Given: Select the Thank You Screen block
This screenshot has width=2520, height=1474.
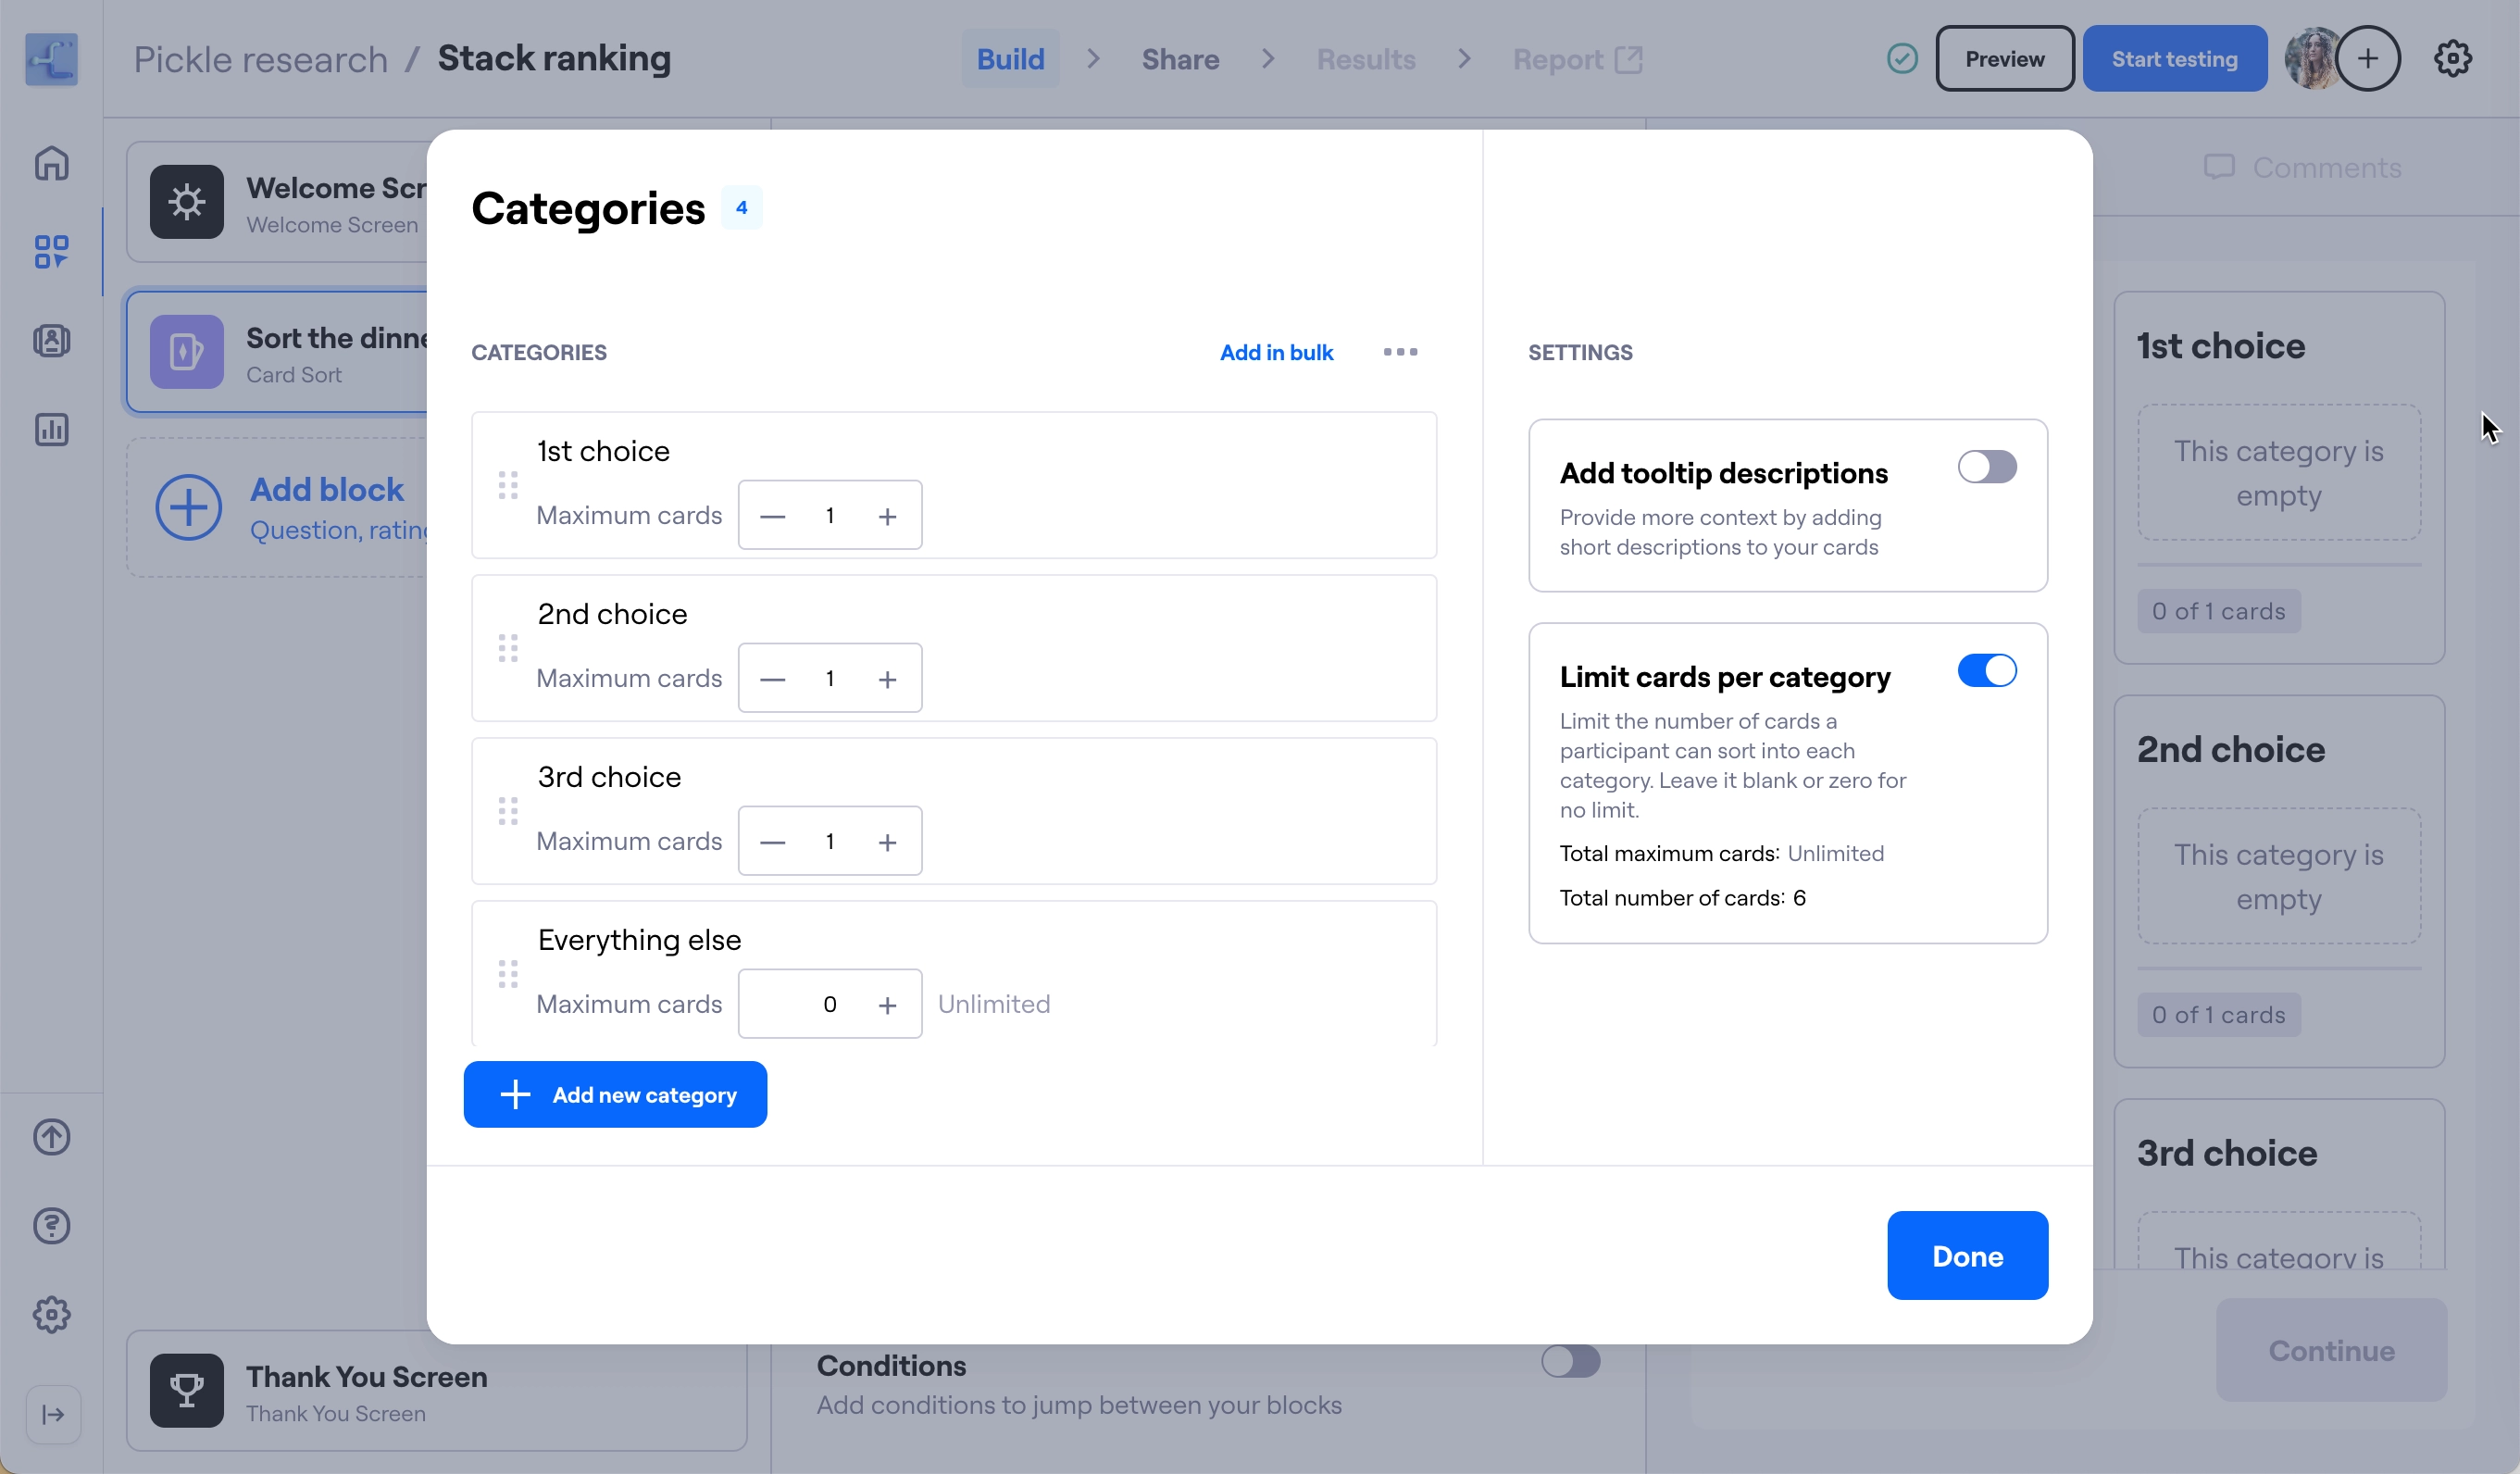Looking at the screenshot, I should click(x=437, y=1390).
